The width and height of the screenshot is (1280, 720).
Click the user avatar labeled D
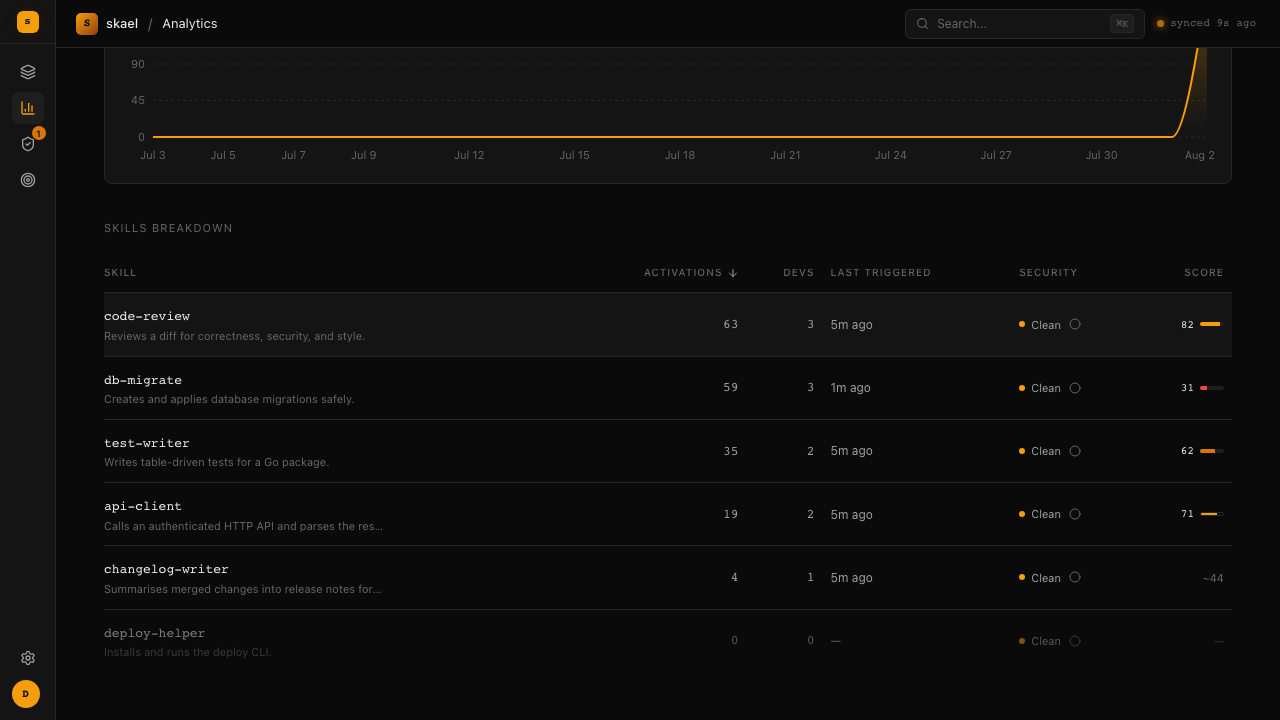tap(26, 694)
